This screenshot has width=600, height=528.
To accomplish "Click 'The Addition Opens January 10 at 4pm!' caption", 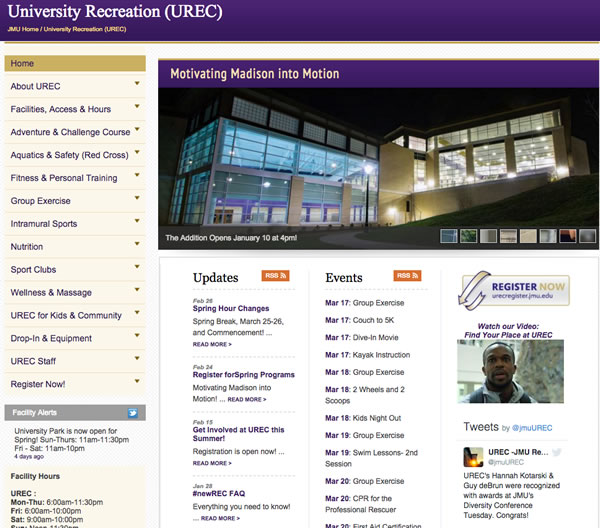I will click(x=231, y=238).
